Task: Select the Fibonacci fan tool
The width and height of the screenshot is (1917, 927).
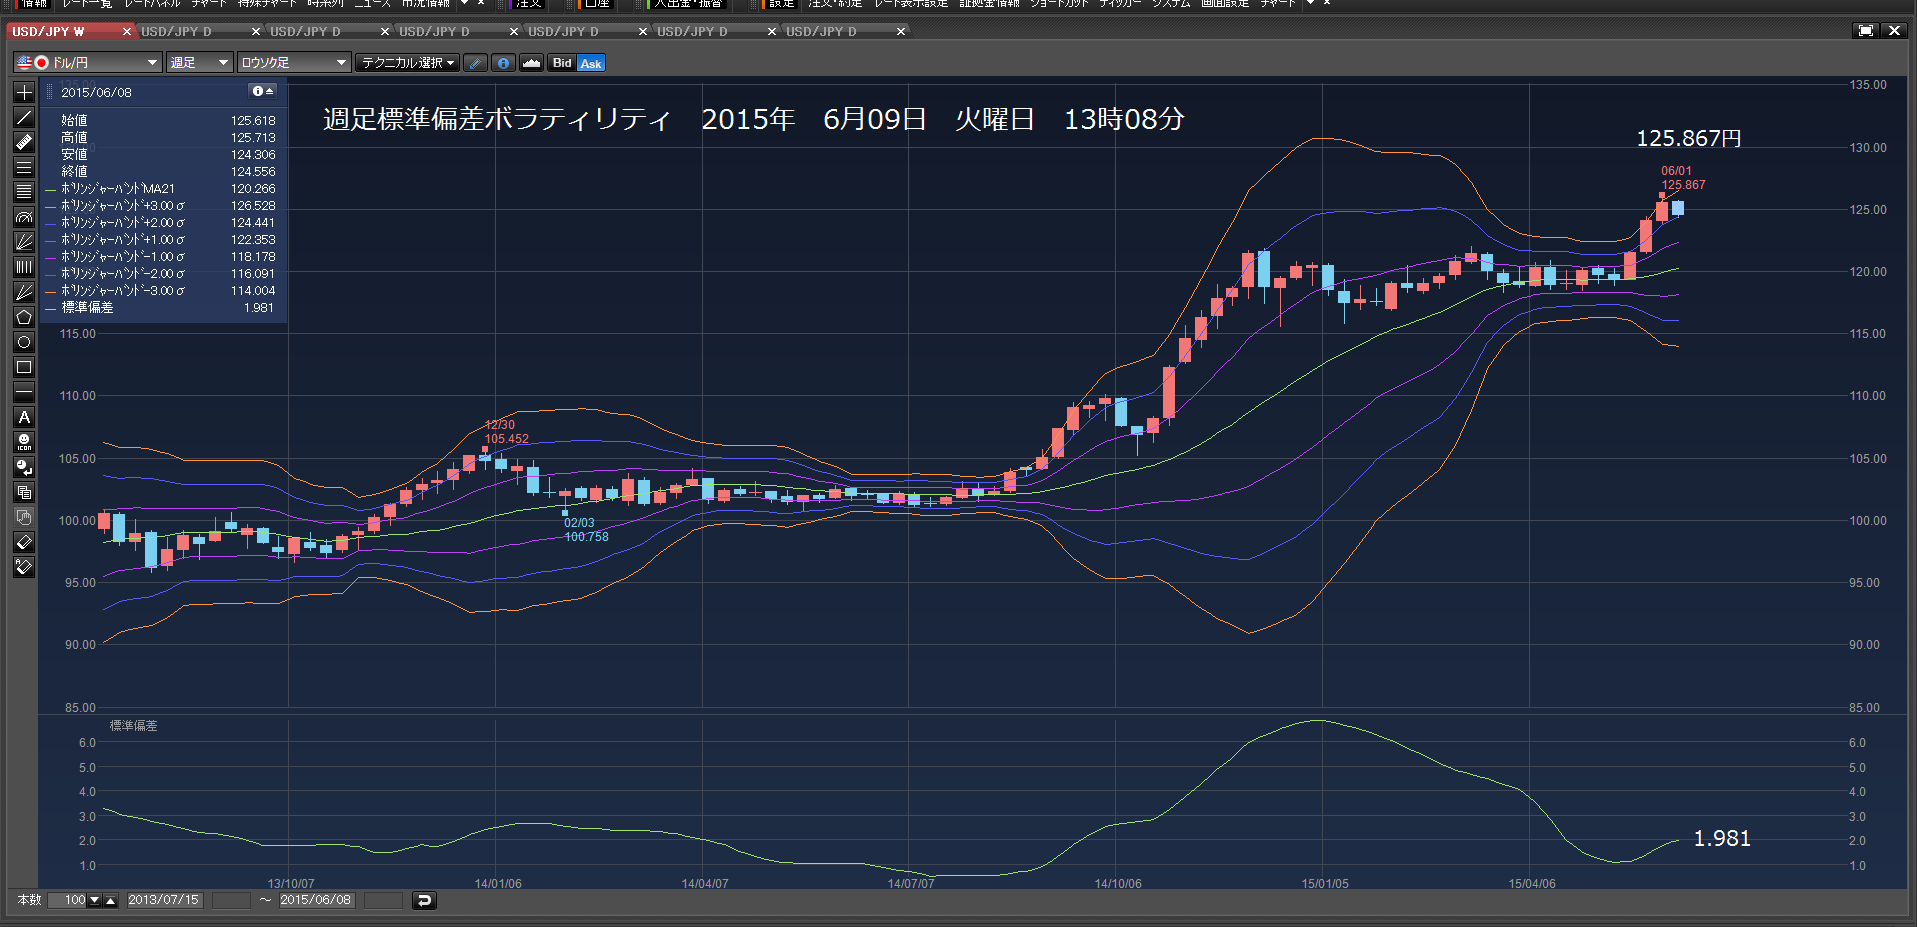Action: point(24,242)
